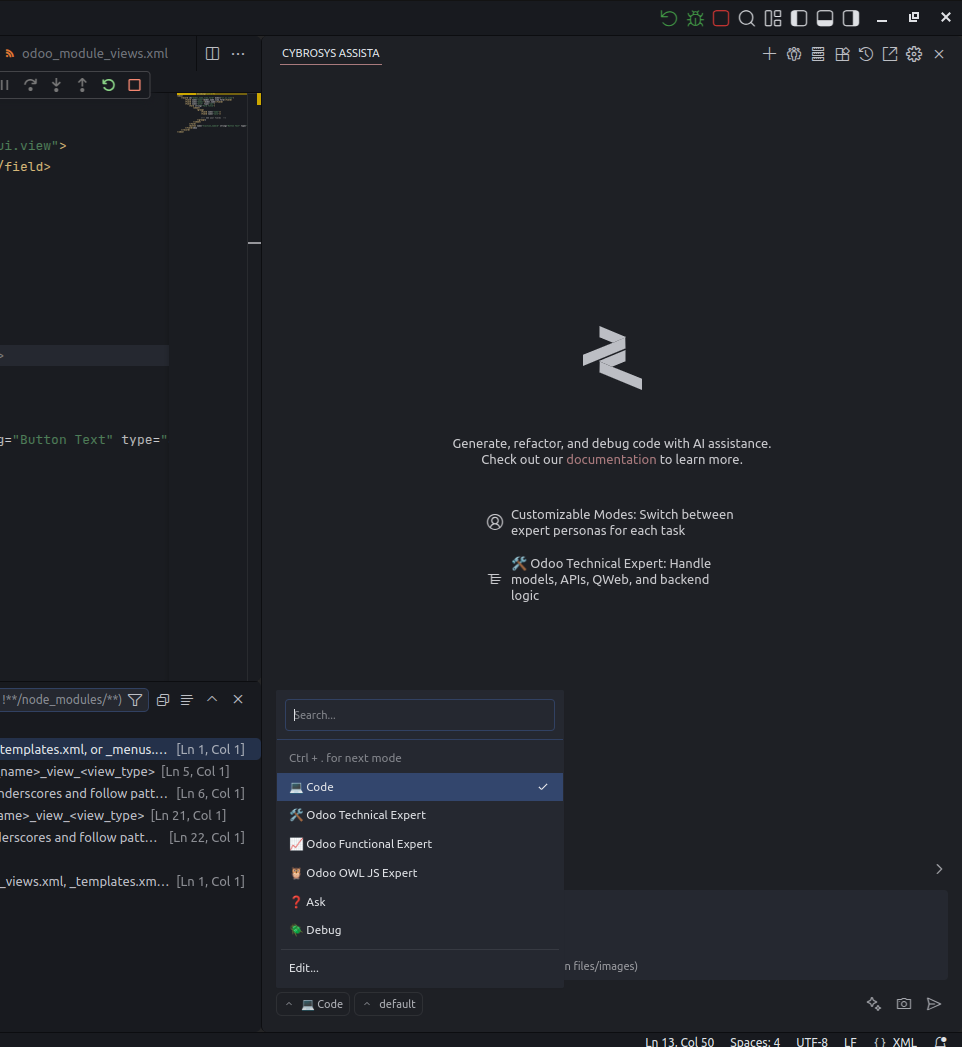Click the green restart icon in title bar
Viewport: 962px width, 1047px height.
(668, 18)
